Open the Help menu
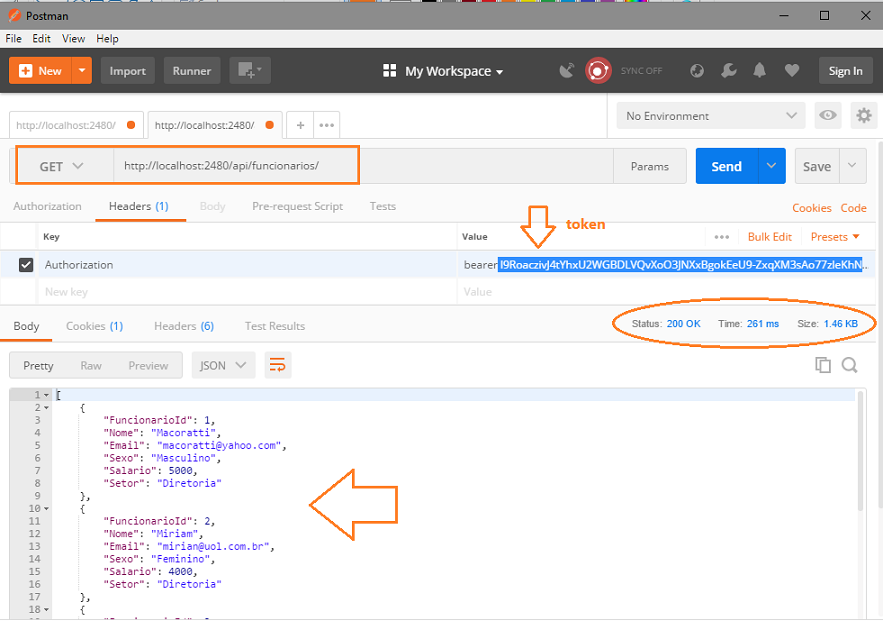The image size is (883, 621). (107, 38)
